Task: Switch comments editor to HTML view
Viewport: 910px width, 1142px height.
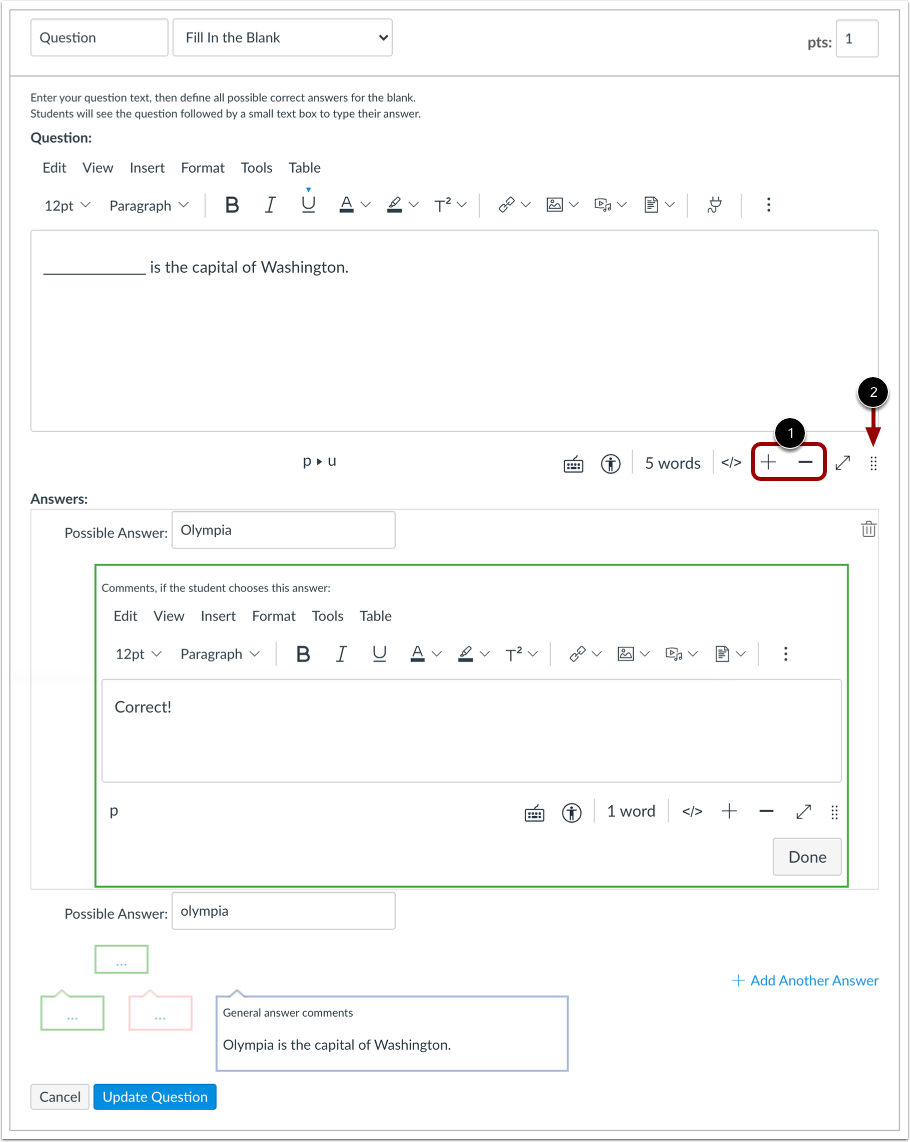Action: (692, 811)
